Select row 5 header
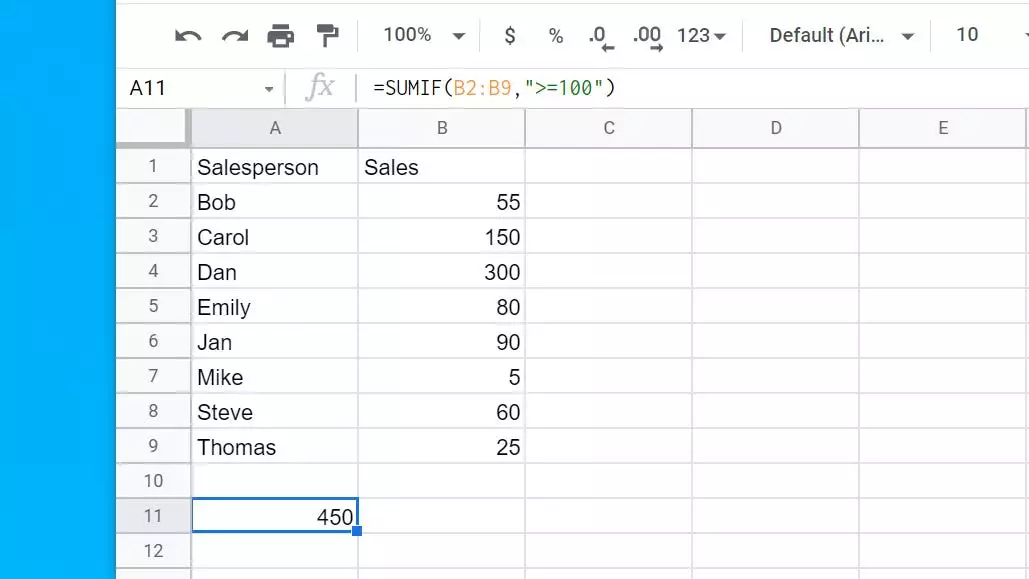The height and width of the screenshot is (579, 1029). [153, 306]
